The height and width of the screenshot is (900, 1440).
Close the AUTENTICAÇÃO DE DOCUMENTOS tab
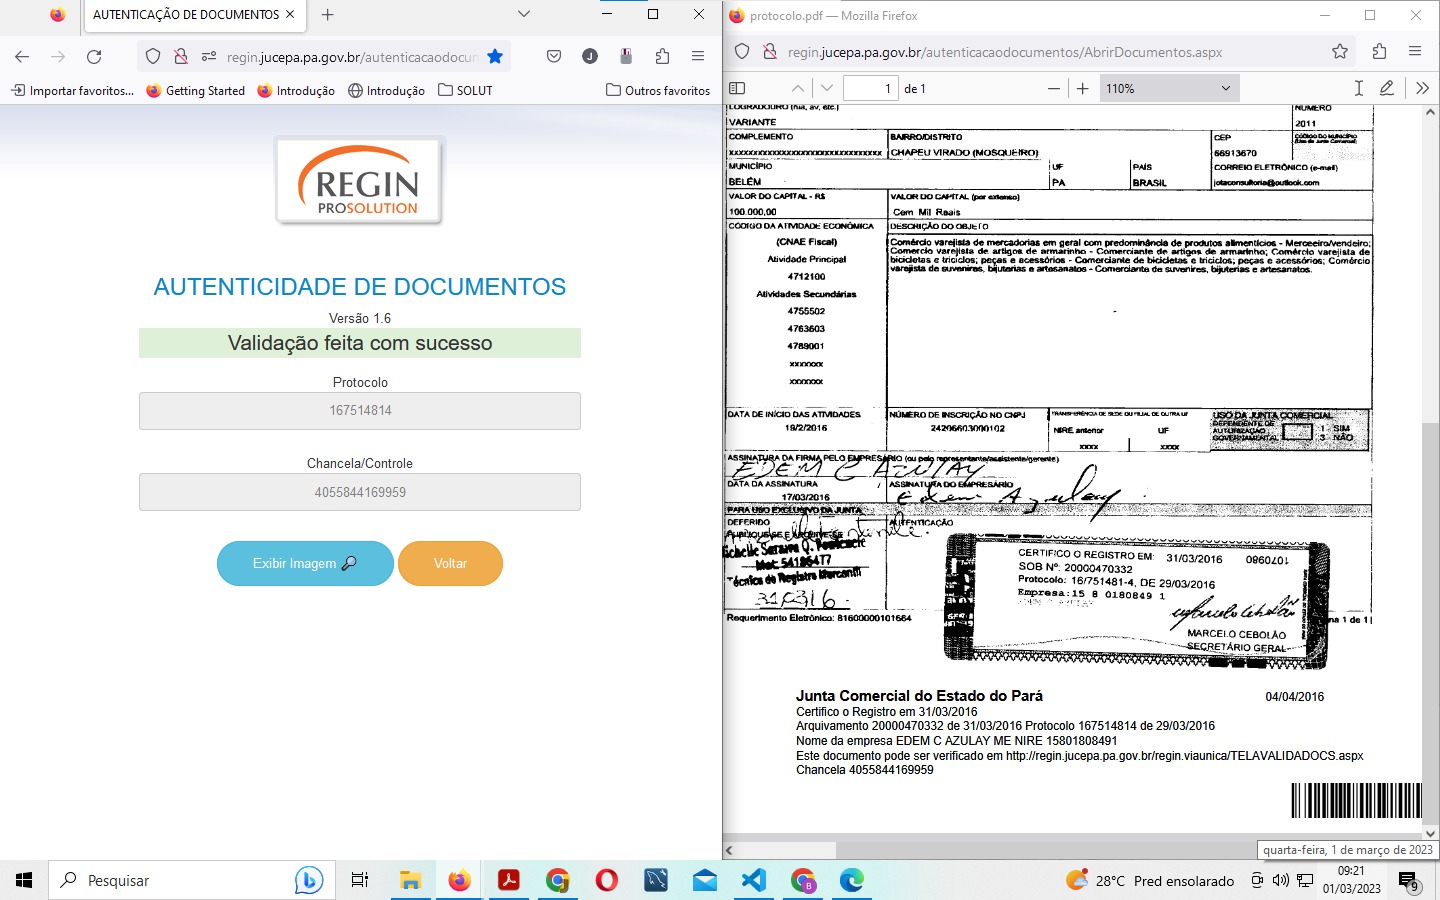click(x=290, y=15)
